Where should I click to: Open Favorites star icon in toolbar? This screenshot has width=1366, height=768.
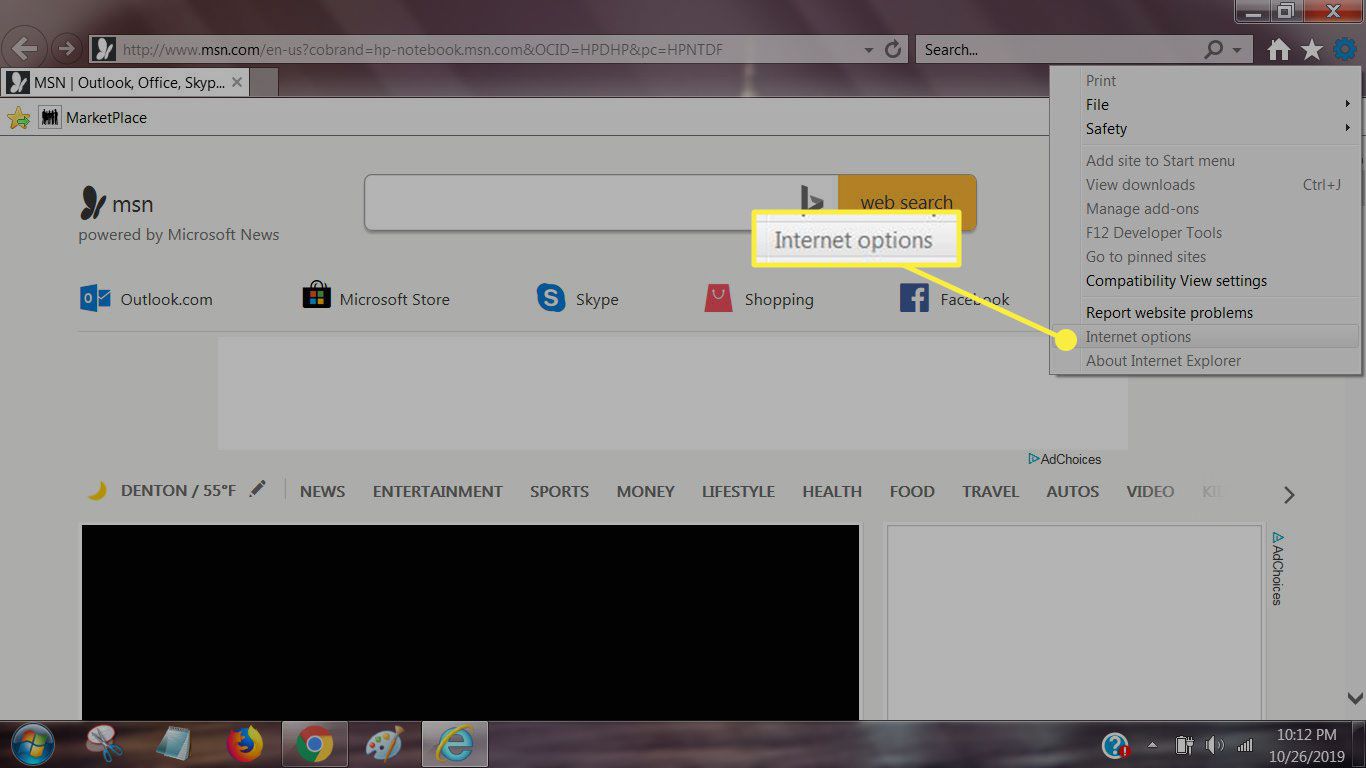pyautogui.click(x=1311, y=49)
